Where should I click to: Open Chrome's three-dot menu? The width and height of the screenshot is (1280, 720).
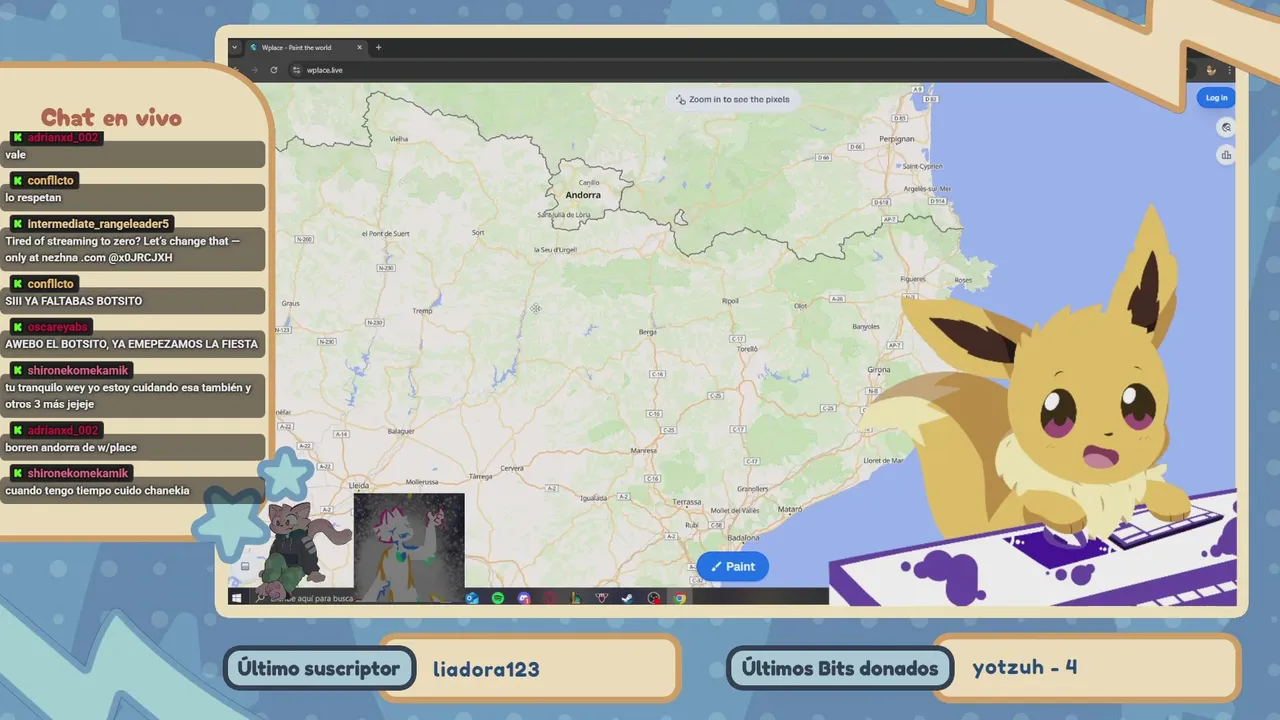[x=1229, y=70]
